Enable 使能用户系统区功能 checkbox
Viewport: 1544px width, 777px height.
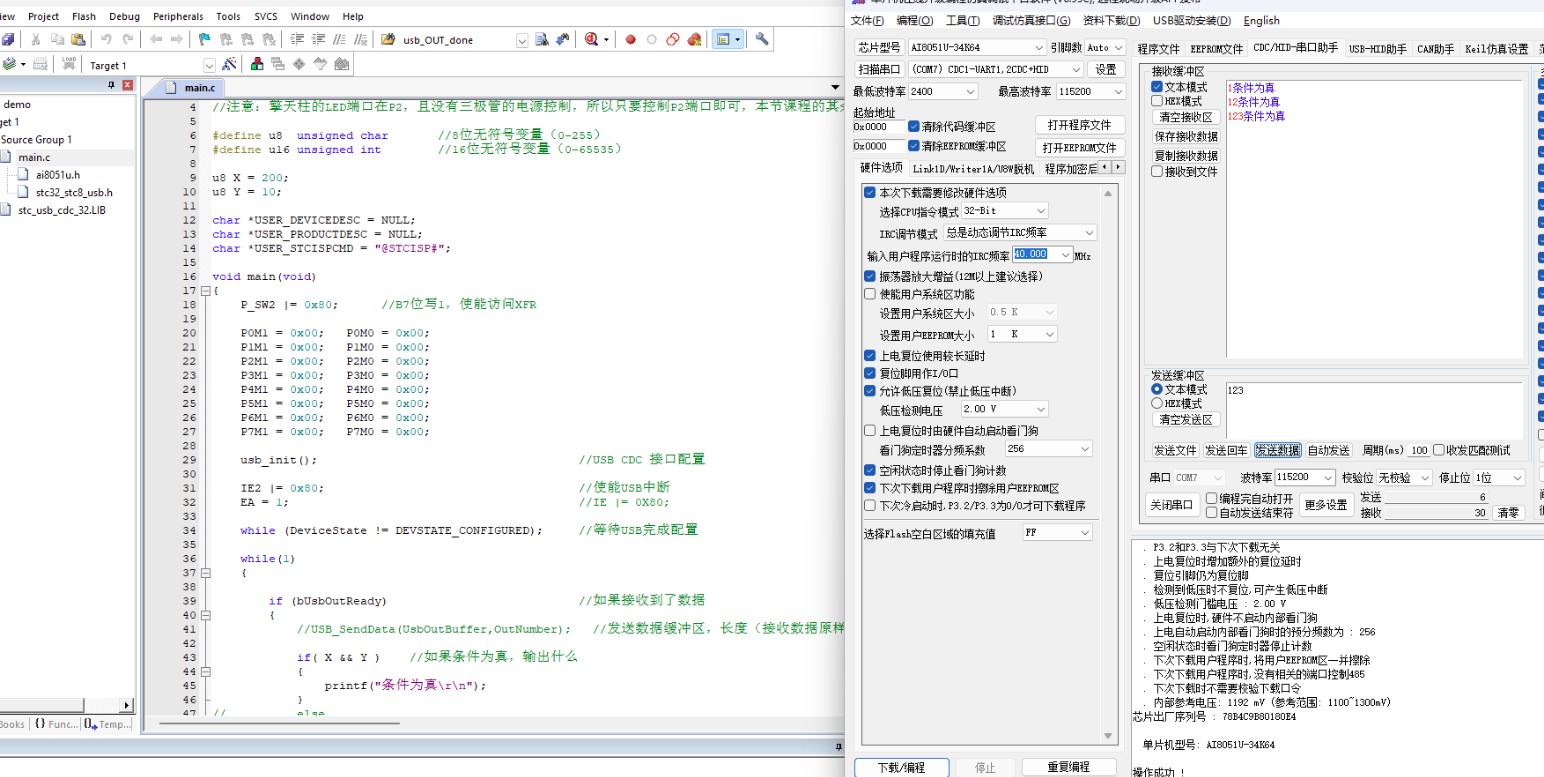(870, 294)
